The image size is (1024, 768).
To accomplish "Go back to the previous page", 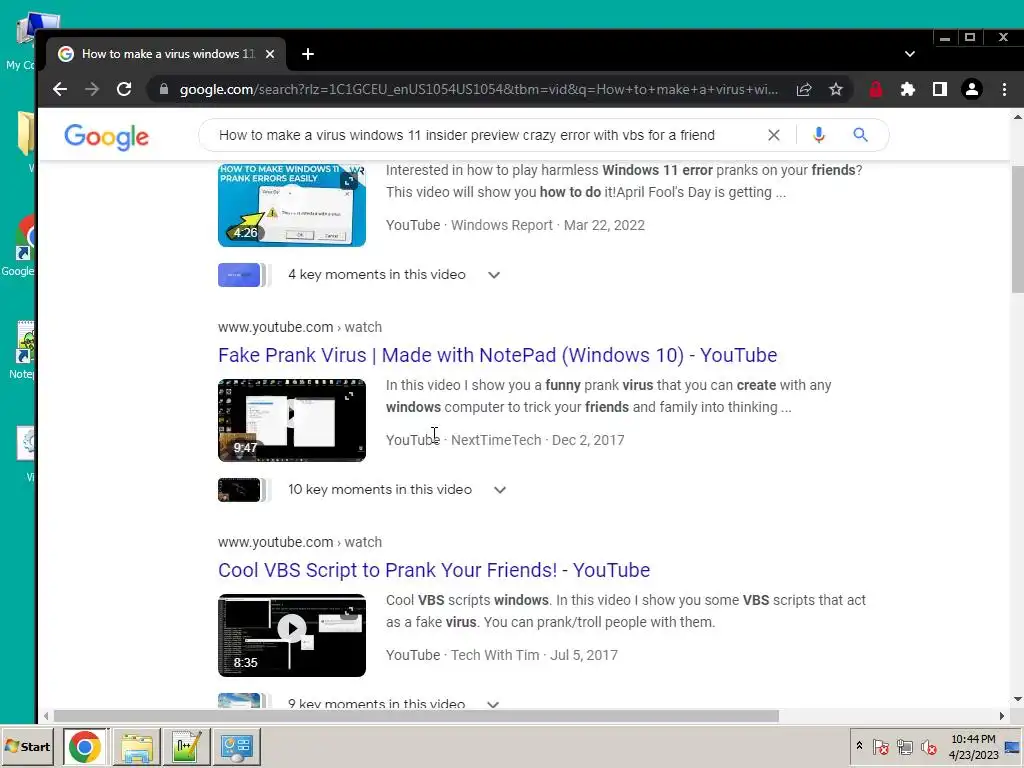I will (x=60, y=89).
